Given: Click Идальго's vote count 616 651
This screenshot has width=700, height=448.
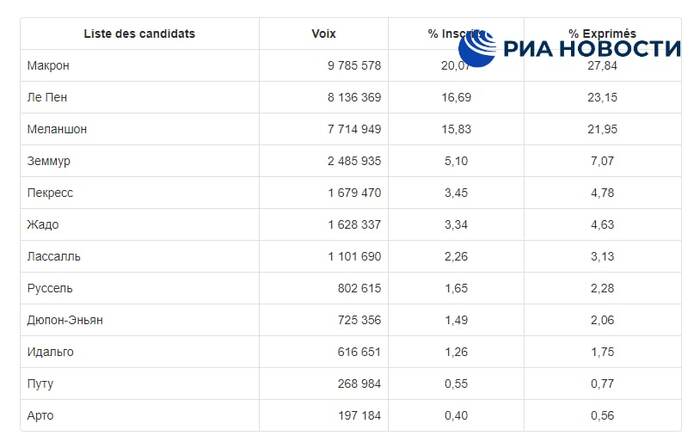Looking at the screenshot, I should (x=357, y=352).
